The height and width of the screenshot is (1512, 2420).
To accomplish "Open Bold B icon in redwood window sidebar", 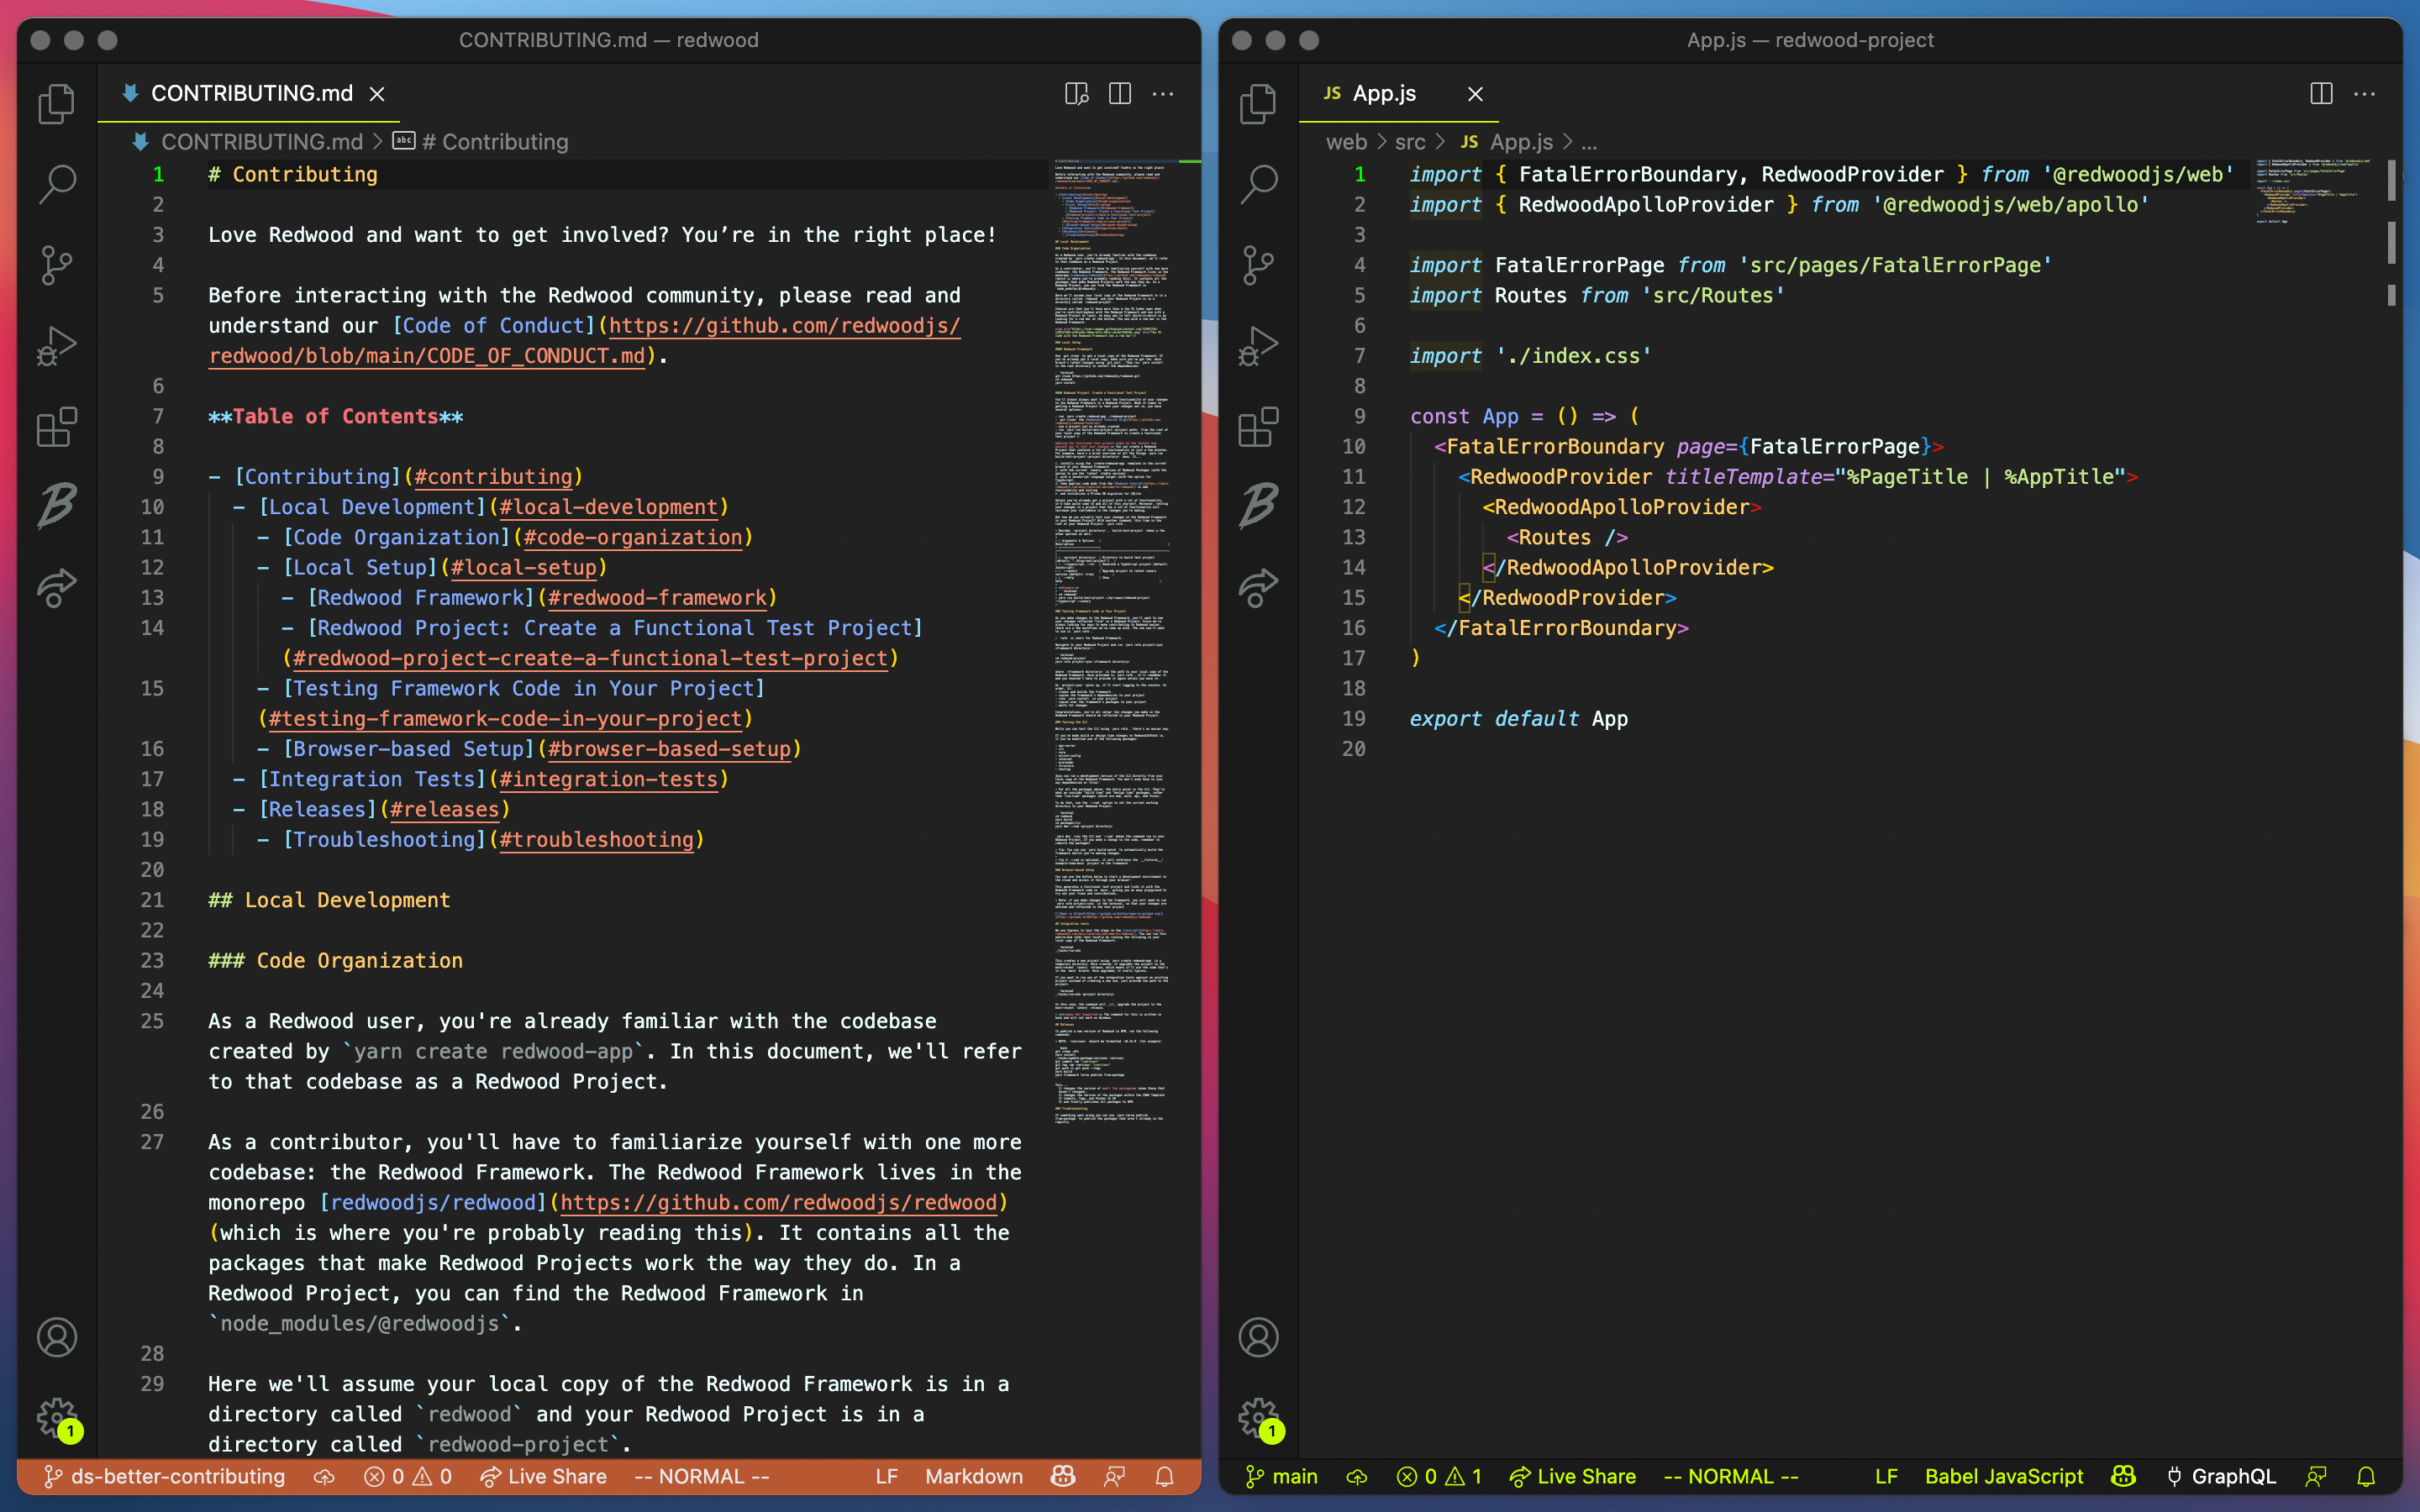I will (57, 505).
